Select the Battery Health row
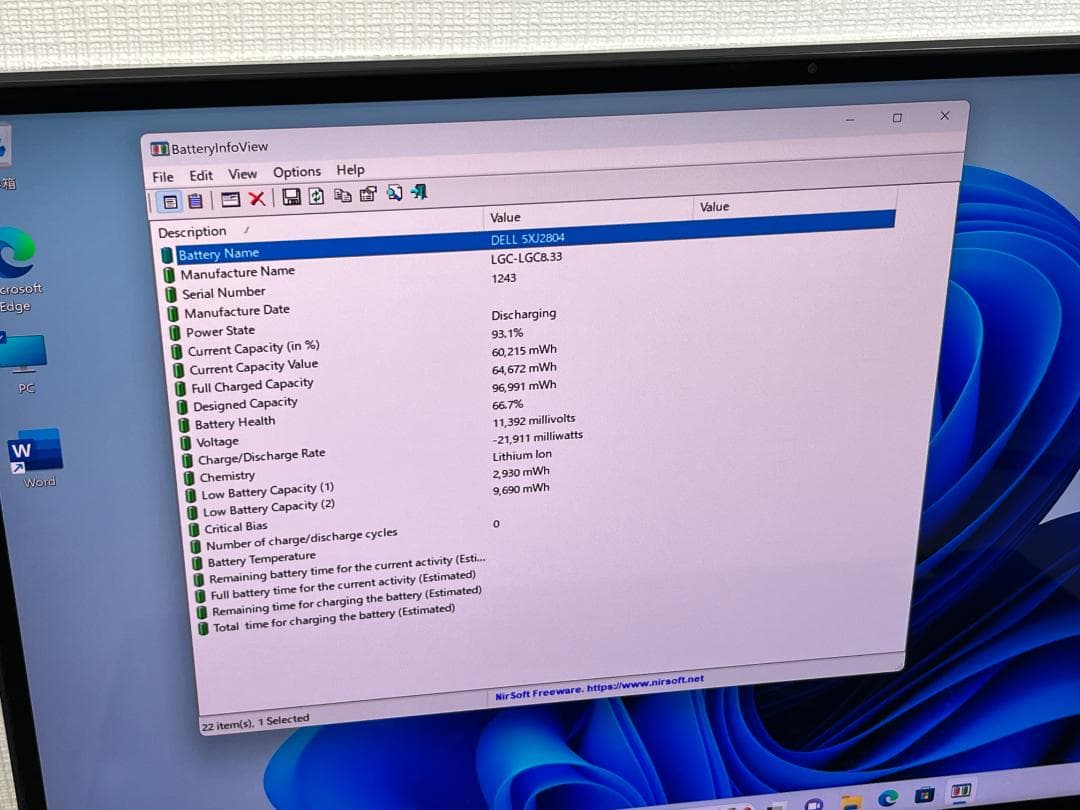Screen dimensions: 1080x810 [x=235, y=423]
